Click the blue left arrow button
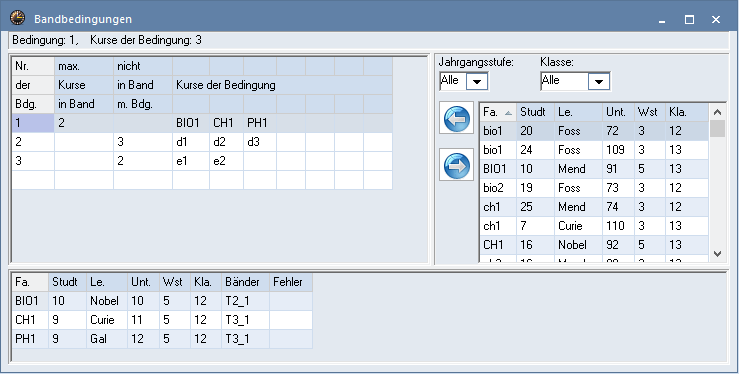739x374 pixels. (x=456, y=118)
